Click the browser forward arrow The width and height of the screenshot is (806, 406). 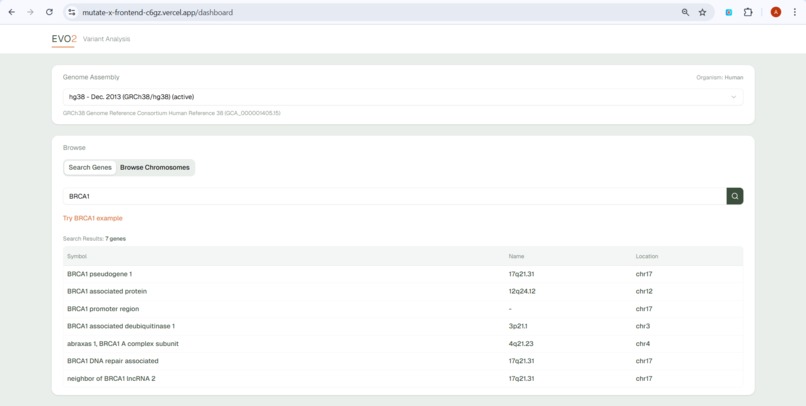point(30,12)
